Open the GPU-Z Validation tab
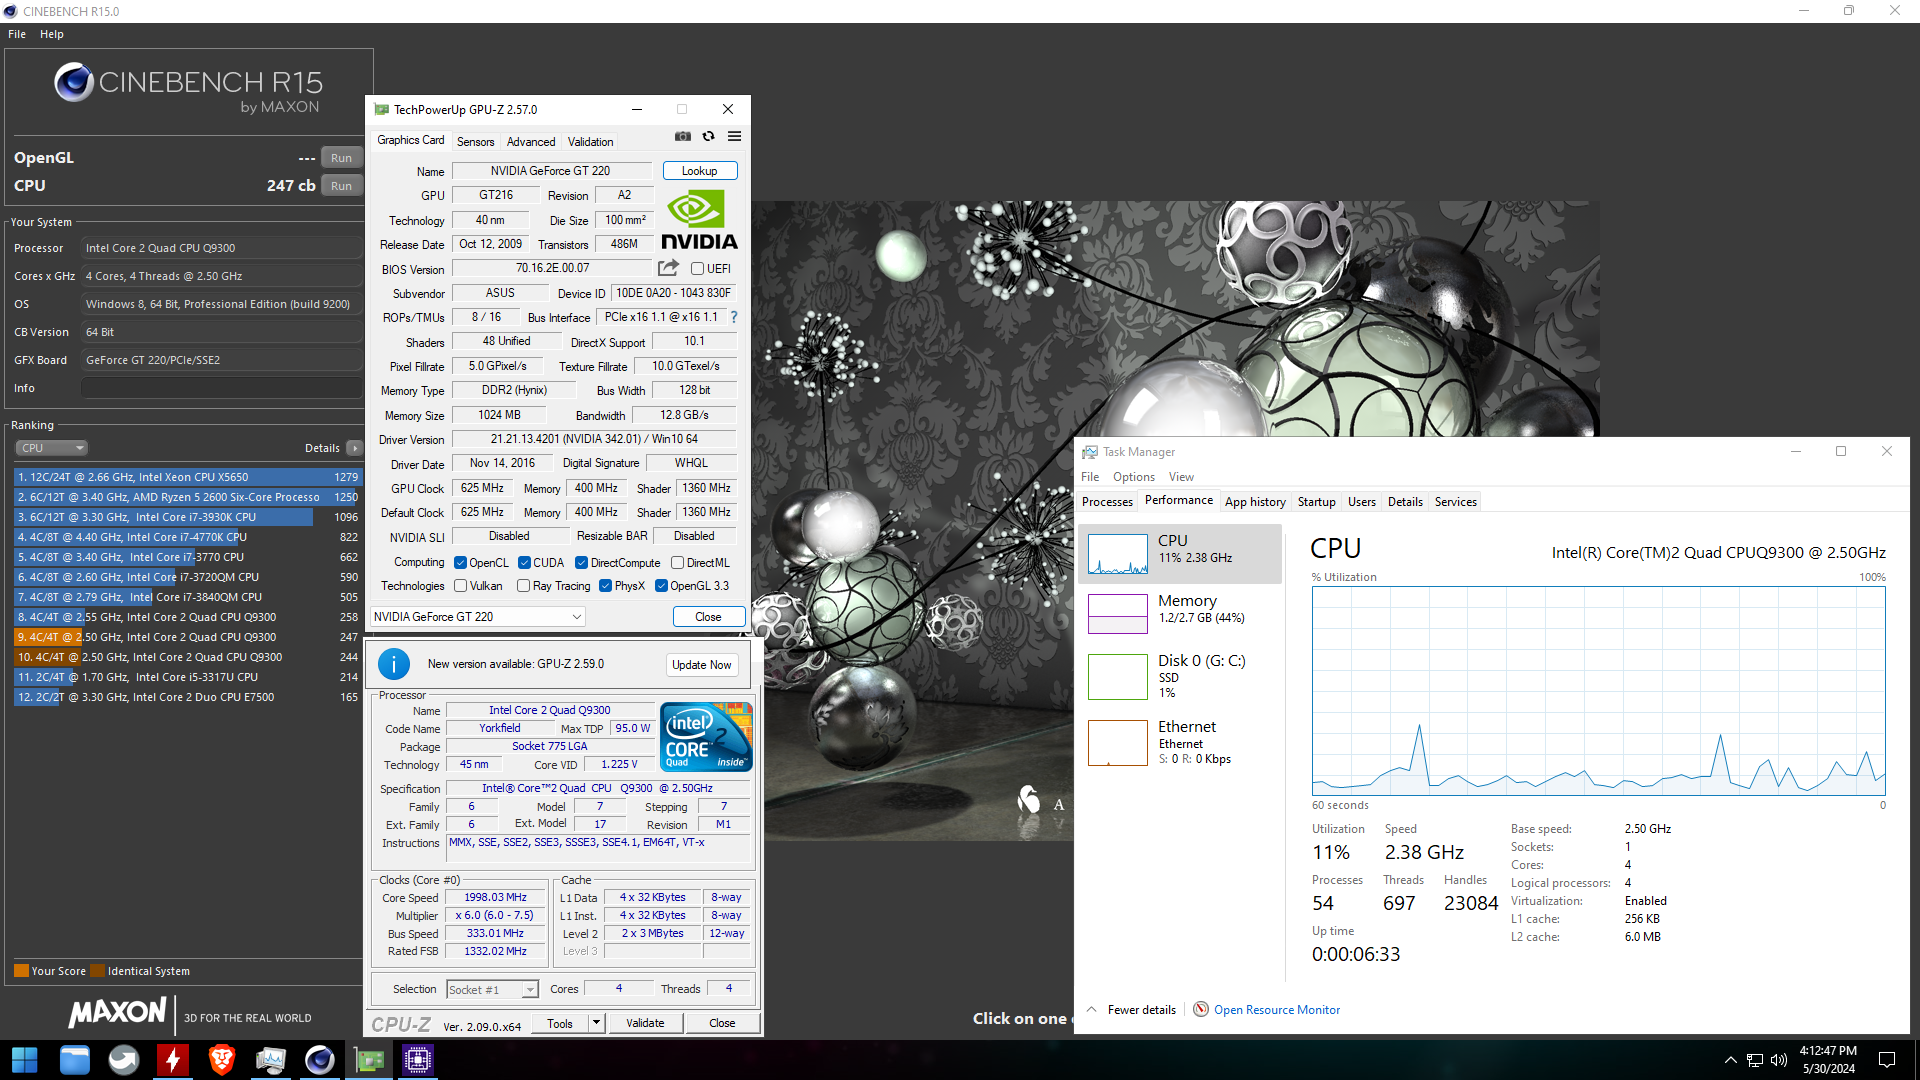Viewport: 1920px width, 1080px height. tap(590, 142)
